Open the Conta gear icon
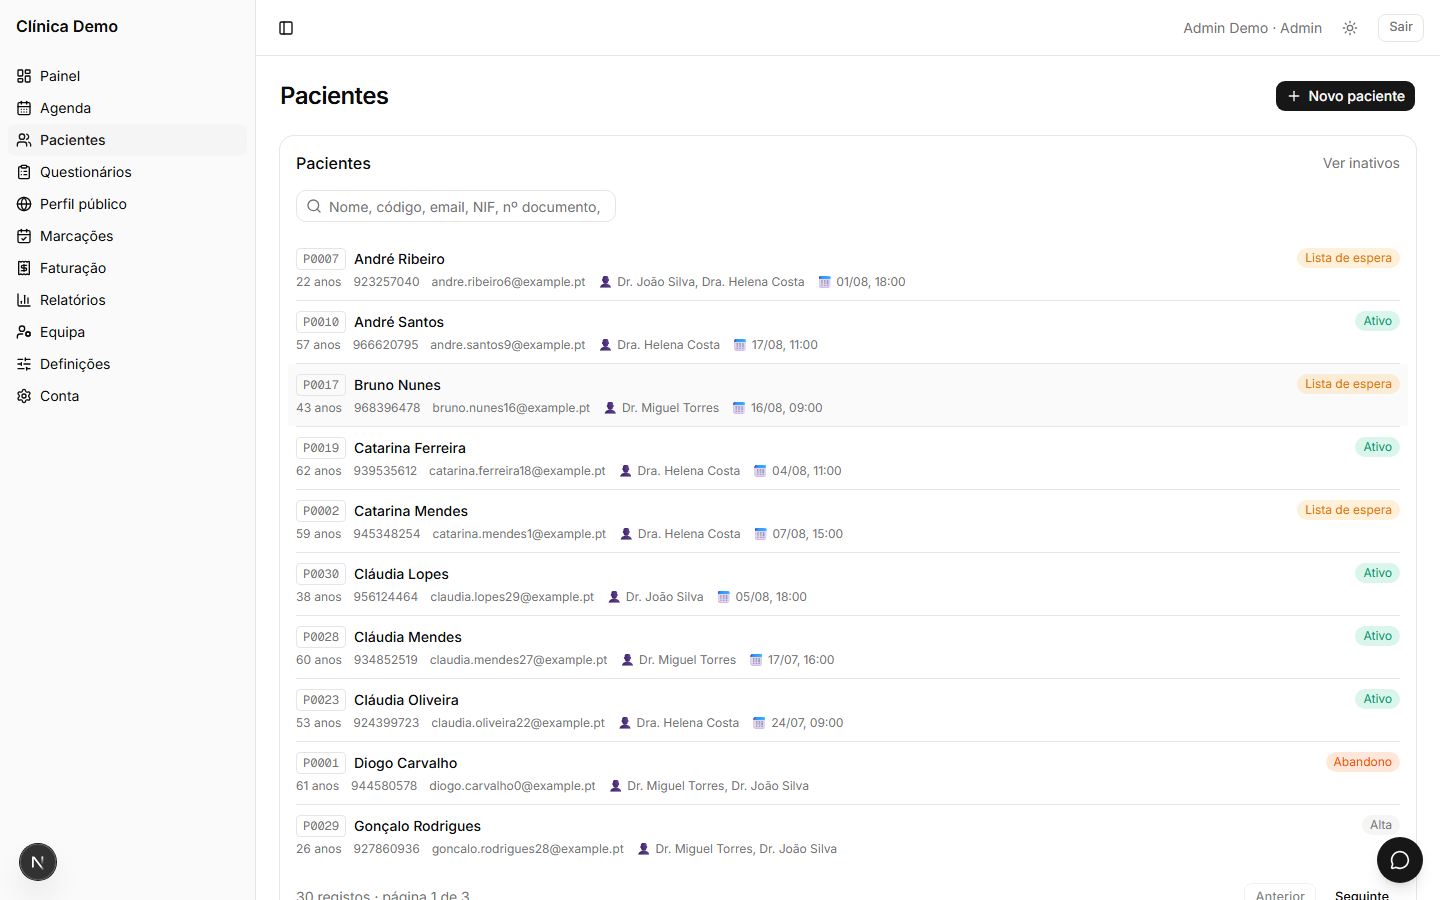The height and width of the screenshot is (900, 1440). pos(24,396)
